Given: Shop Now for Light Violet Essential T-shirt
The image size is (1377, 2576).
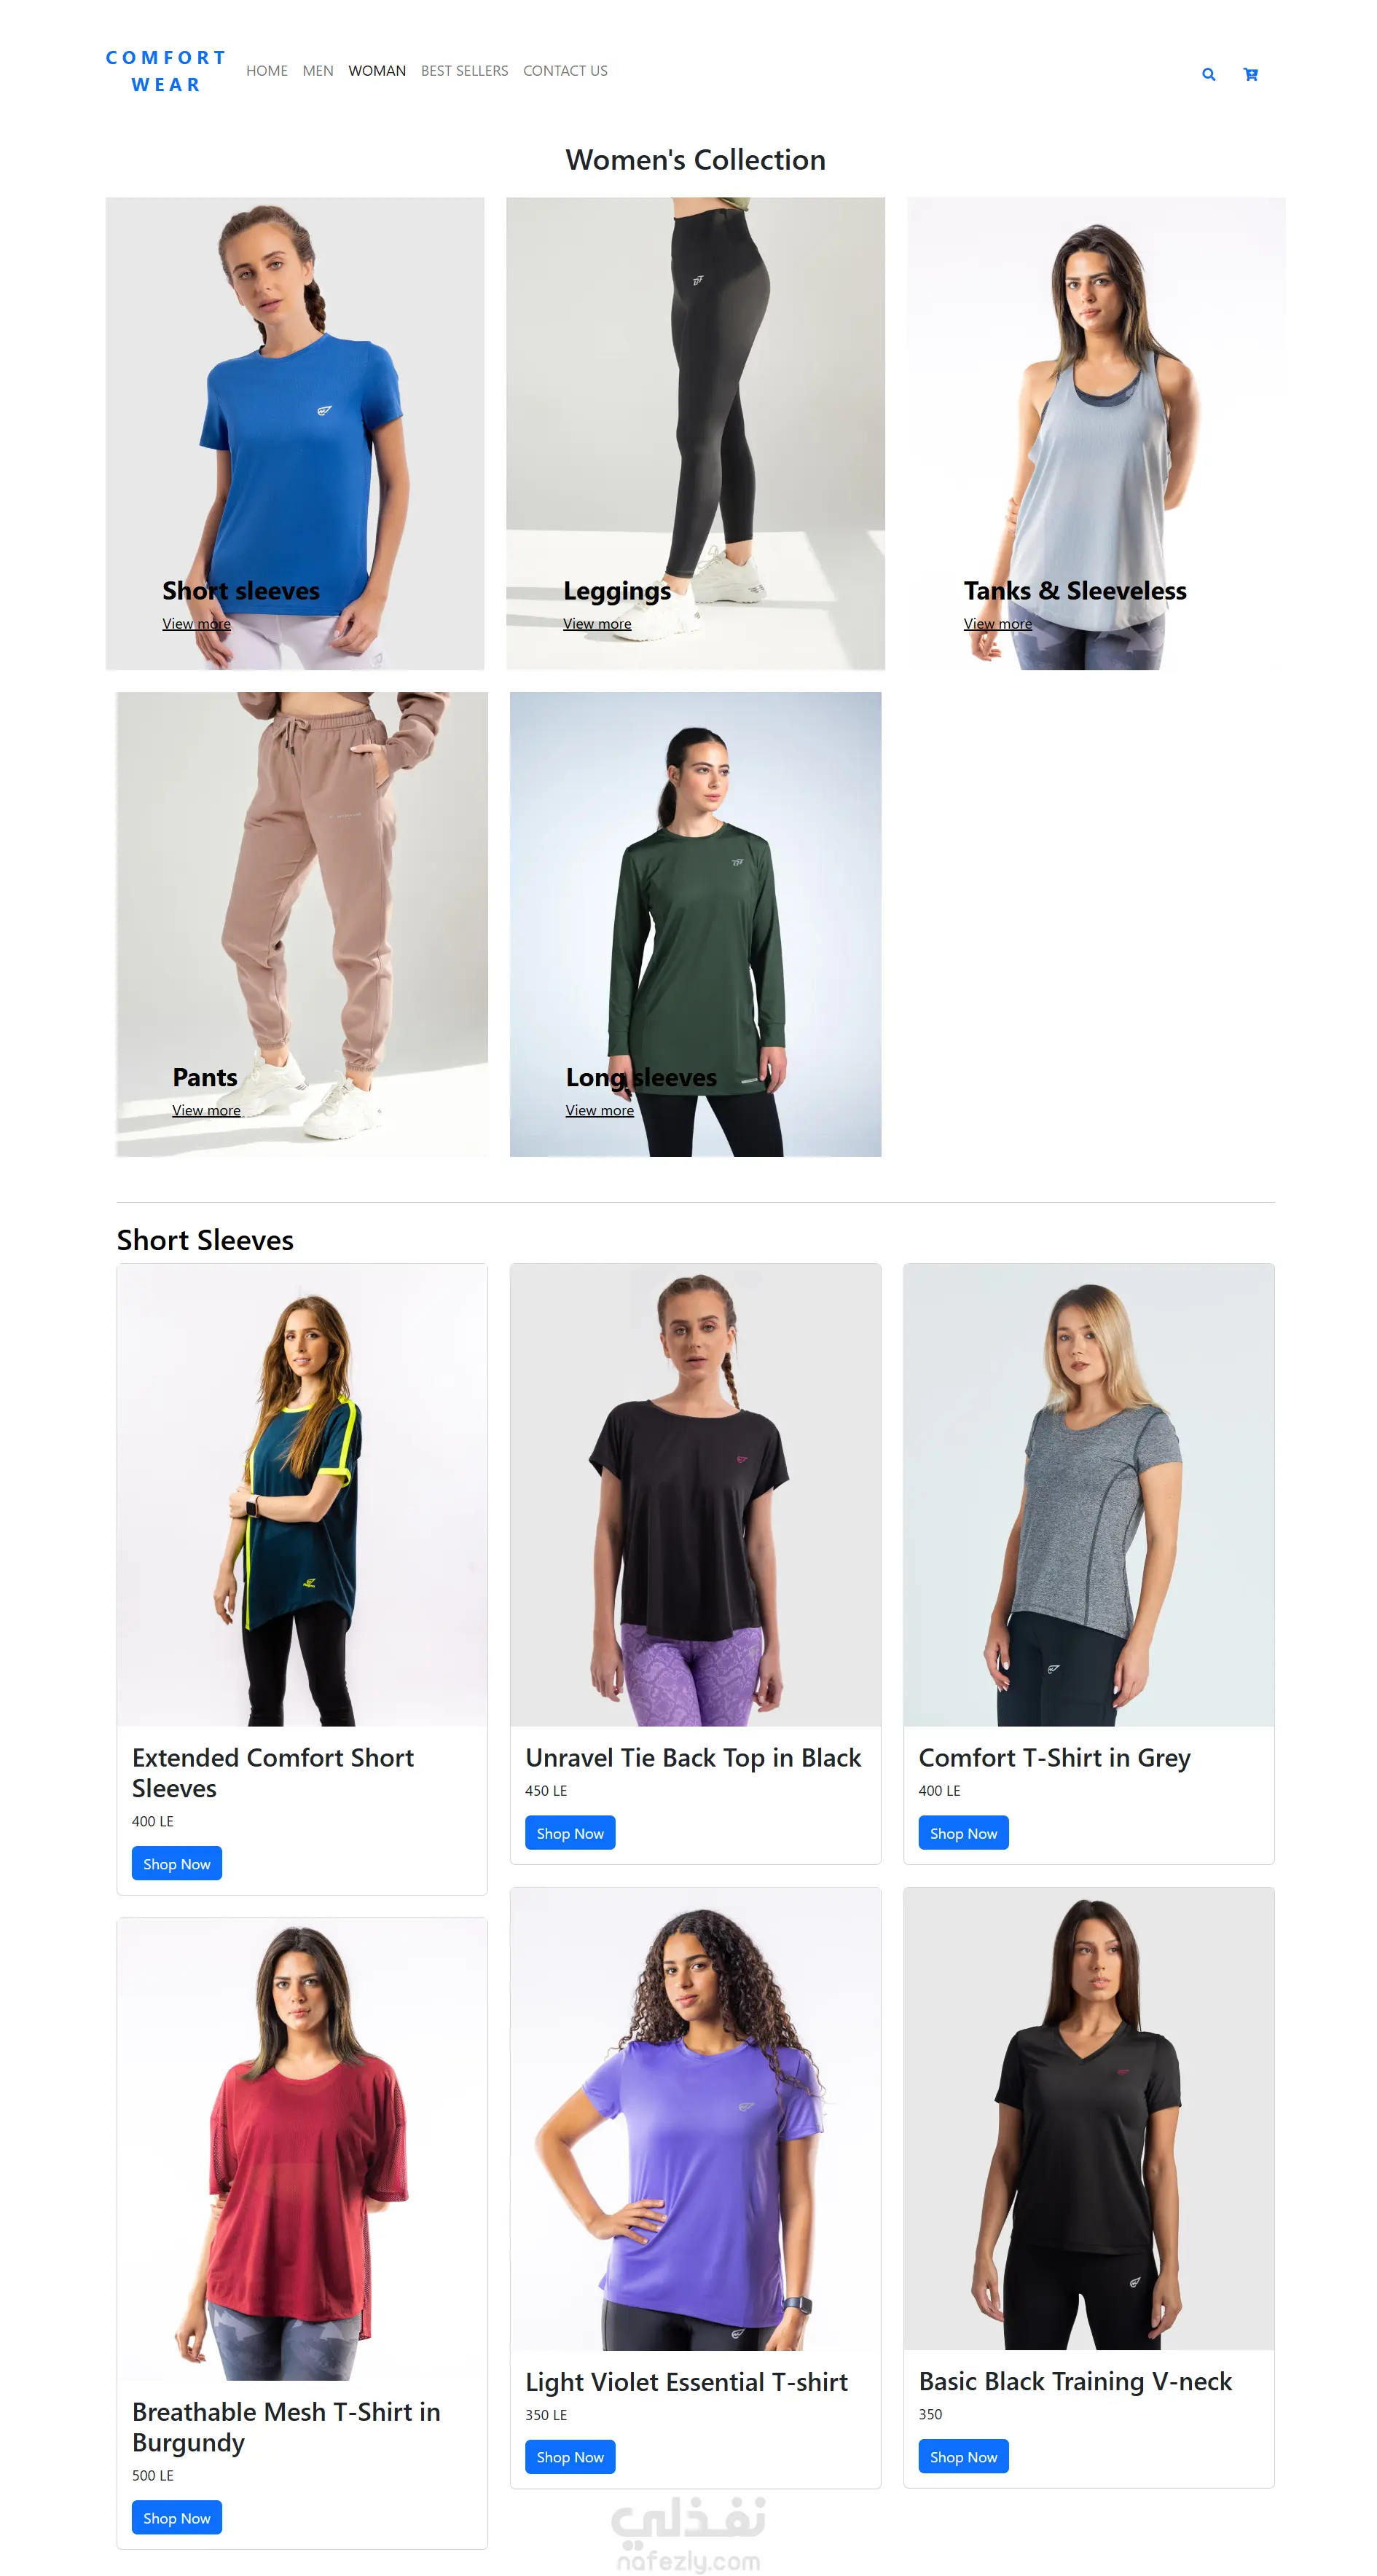Looking at the screenshot, I should (570, 2456).
